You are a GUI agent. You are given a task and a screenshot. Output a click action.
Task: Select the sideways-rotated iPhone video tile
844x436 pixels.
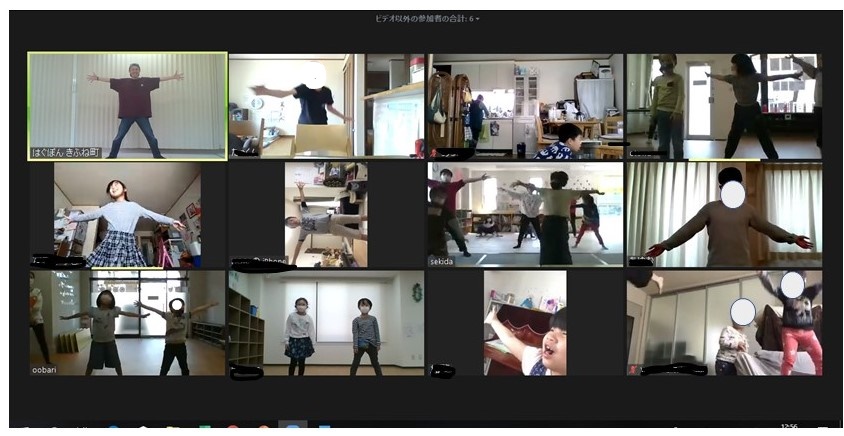click(x=326, y=215)
